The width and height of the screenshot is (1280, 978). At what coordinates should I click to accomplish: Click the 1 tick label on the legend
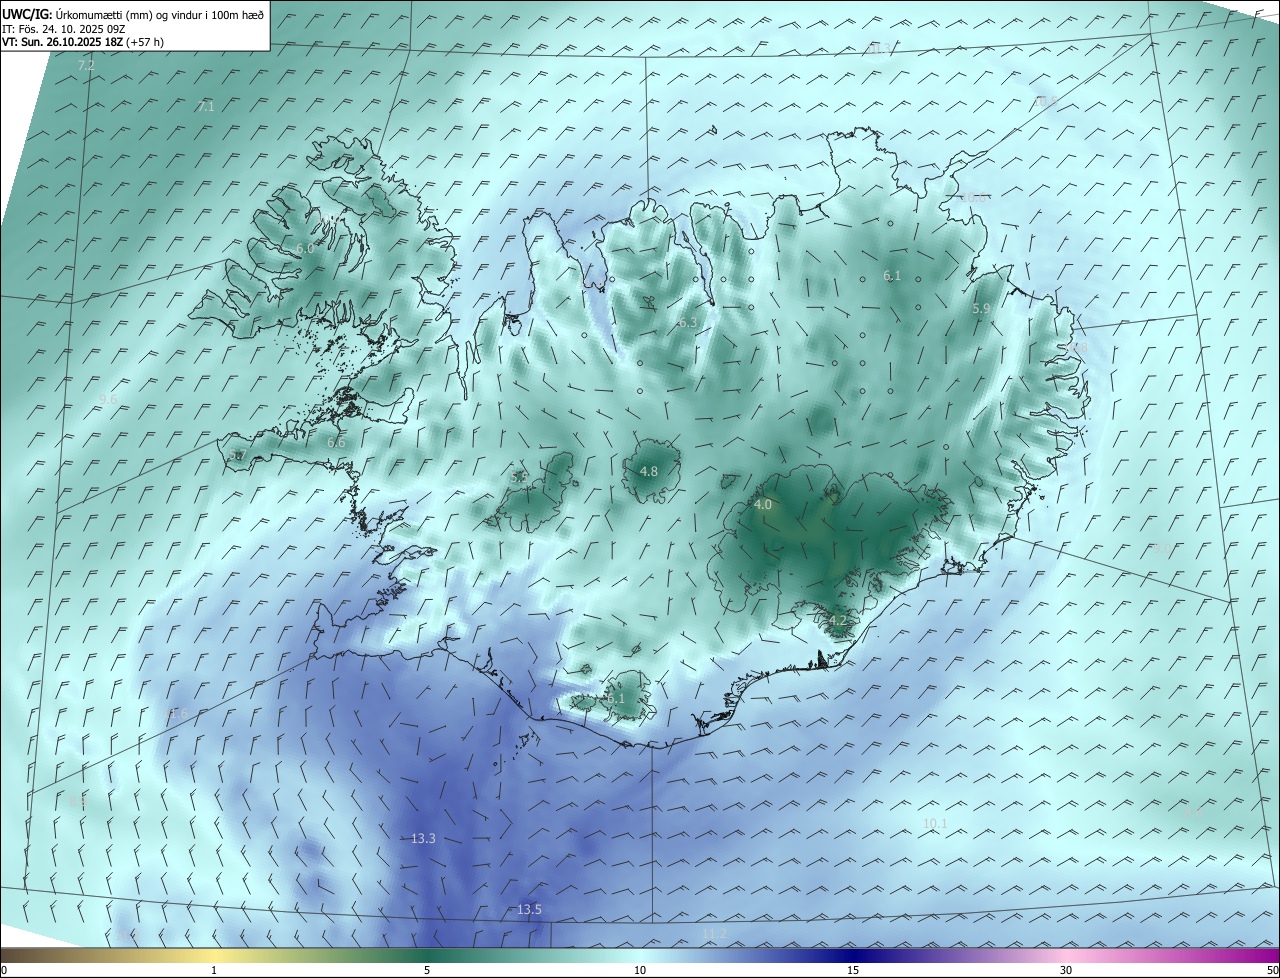214,970
